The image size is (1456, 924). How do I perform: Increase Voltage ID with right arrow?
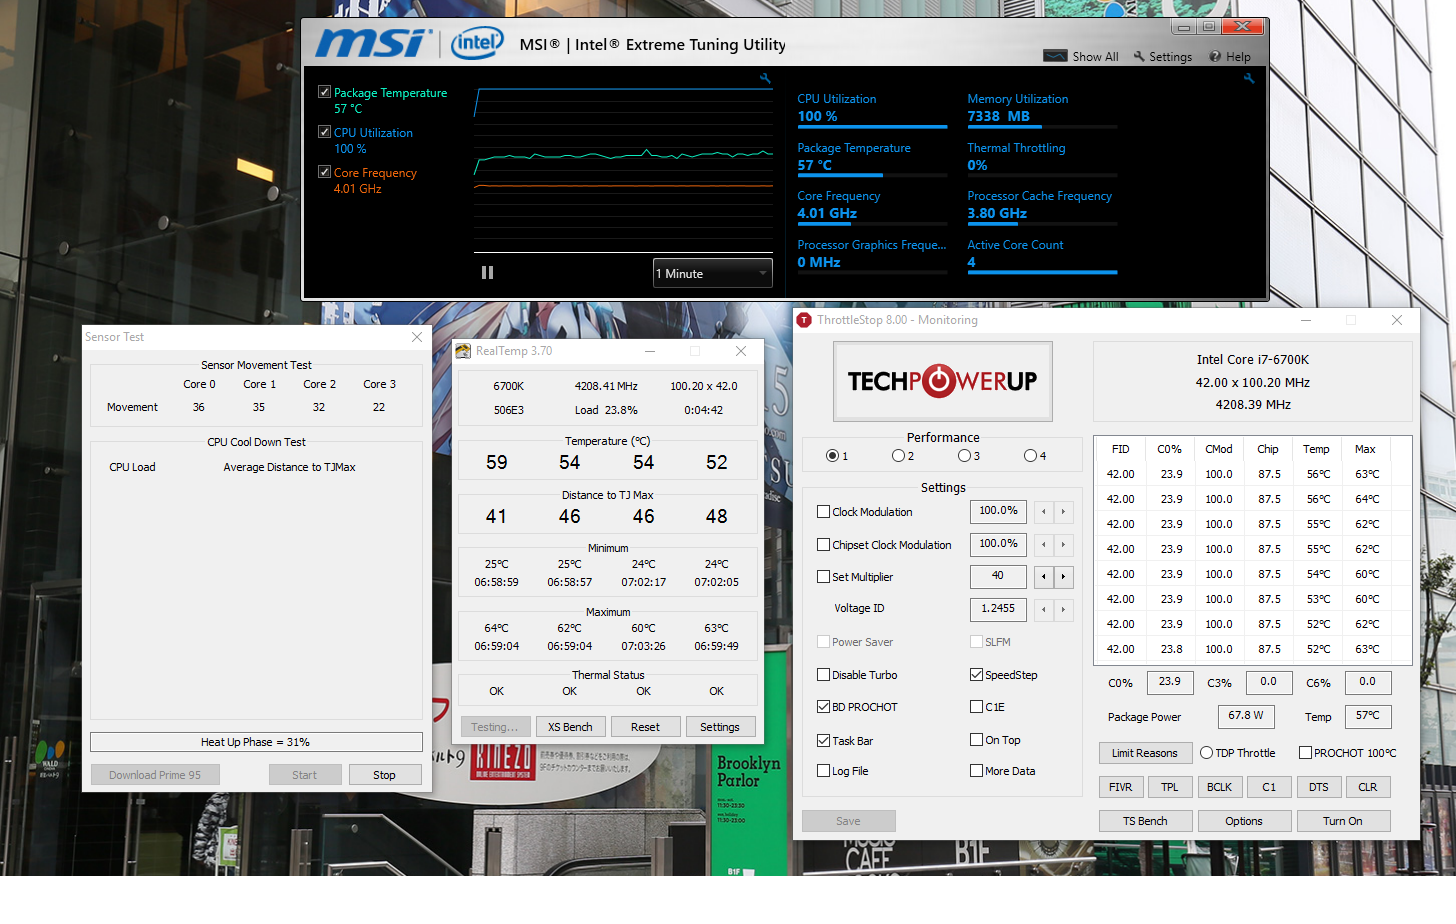pyautogui.click(x=1063, y=609)
